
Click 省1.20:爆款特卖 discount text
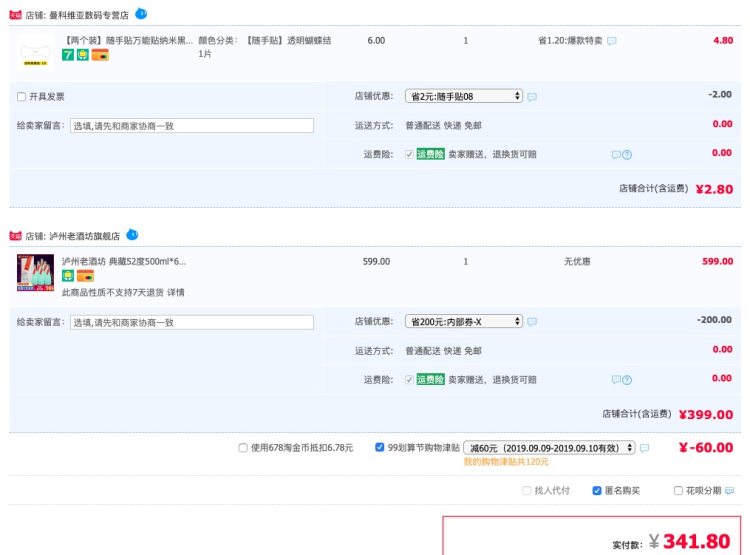(x=570, y=41)
